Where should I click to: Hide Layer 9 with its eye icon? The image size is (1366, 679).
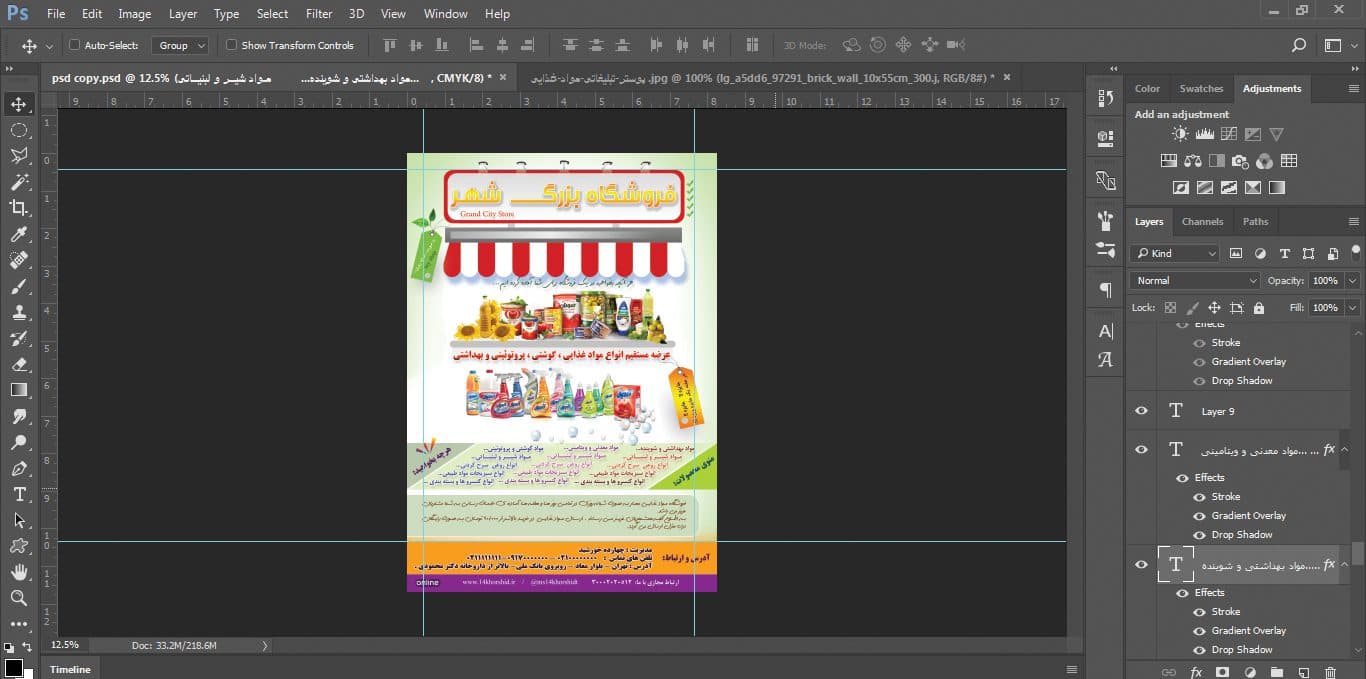click(1141, 411)
